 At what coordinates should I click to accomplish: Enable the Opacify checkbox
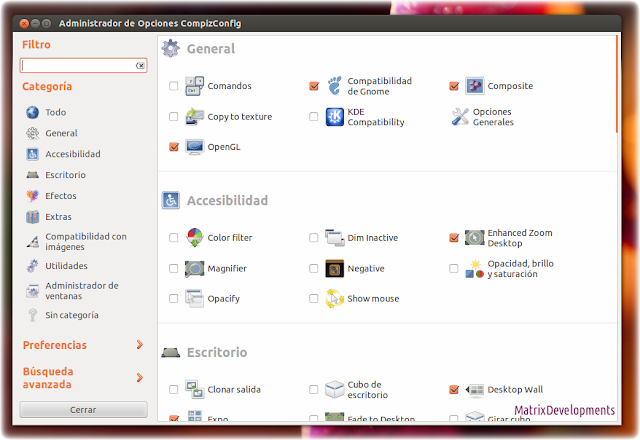click(174, 299)
